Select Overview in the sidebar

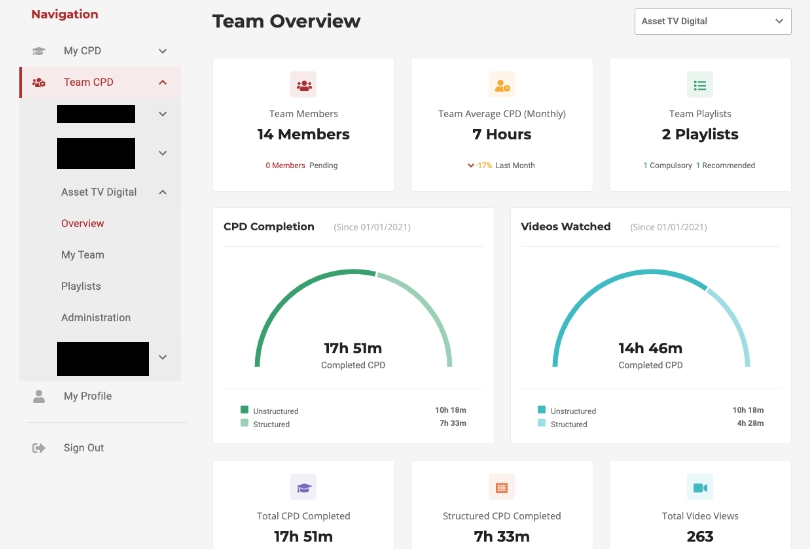point(83,224)
